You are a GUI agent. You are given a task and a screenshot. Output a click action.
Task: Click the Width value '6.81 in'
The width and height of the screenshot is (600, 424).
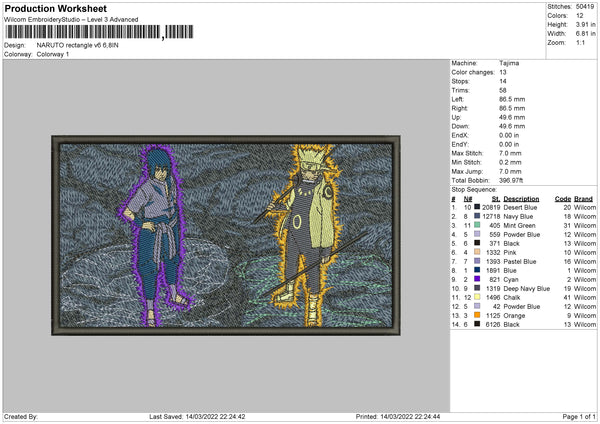pos(585,34)
